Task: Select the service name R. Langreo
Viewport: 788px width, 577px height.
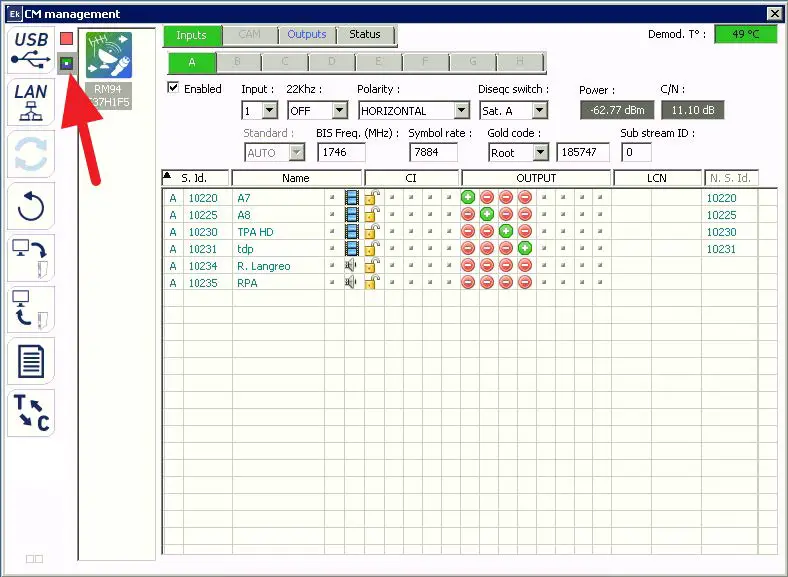Action: pos(264,266)
